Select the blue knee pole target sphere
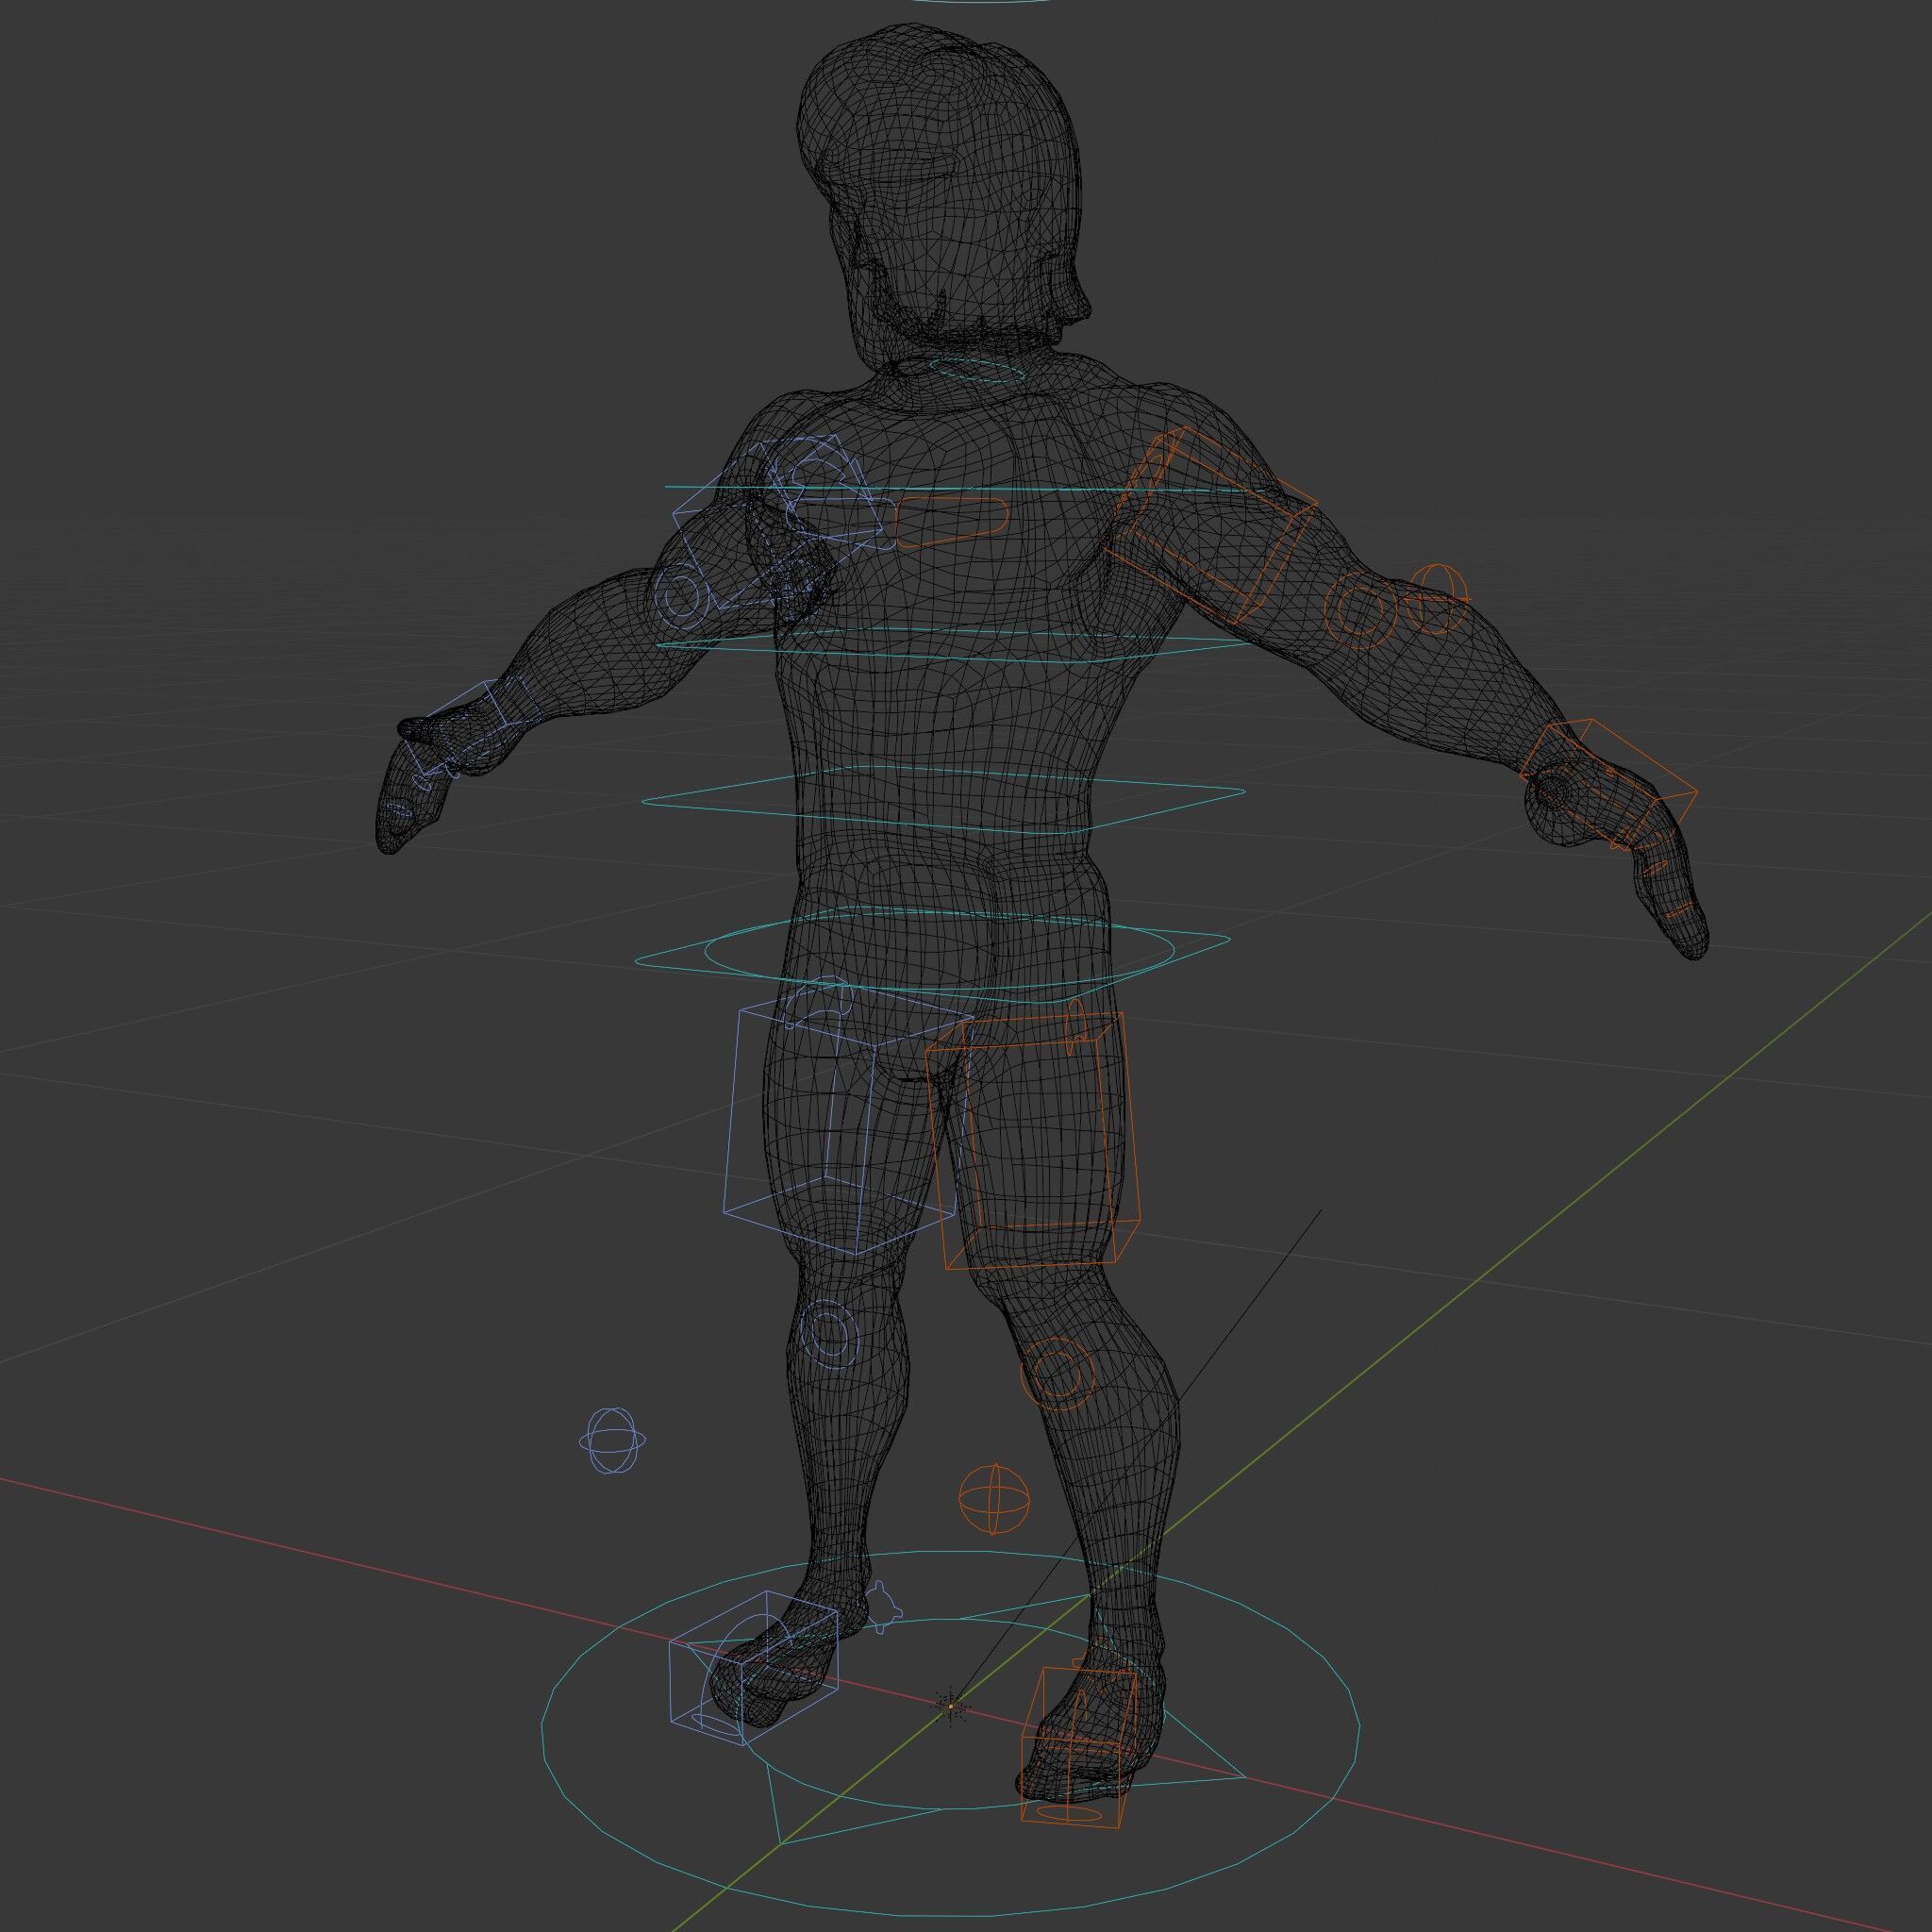 click(611, 1440)
